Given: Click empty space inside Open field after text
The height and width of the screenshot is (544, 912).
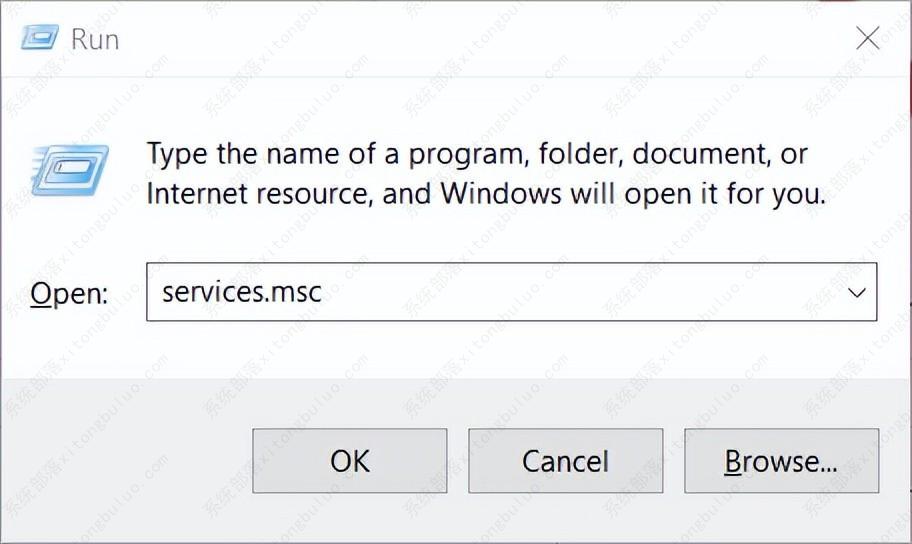Looking at the screenshot, I should pyautogui.click(x=580, y=292).
